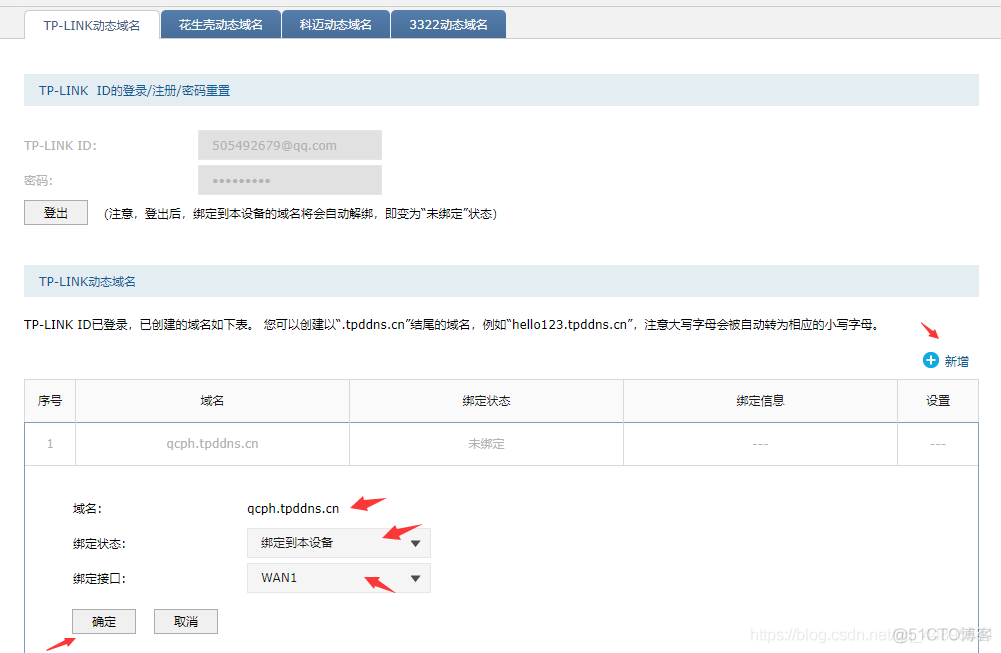Click the 登出 button
This screenshot has width=1001, height=653.
point(55,212)
